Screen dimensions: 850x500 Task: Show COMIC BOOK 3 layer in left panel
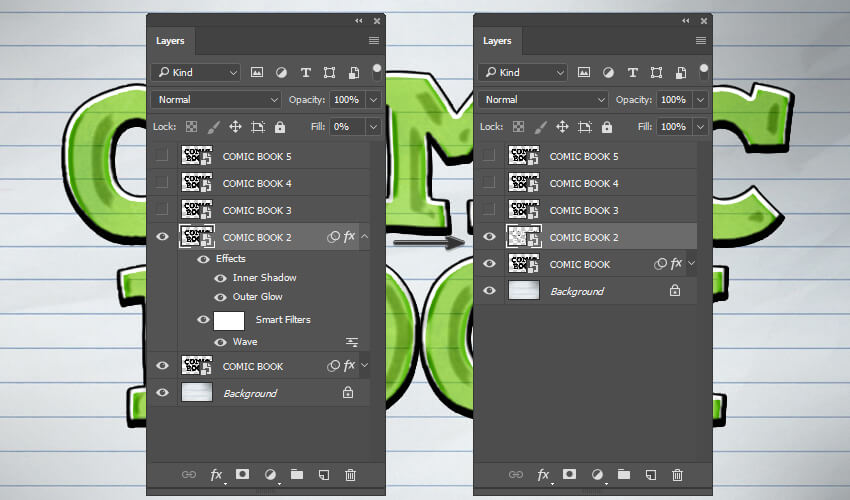tap(162, 209)
